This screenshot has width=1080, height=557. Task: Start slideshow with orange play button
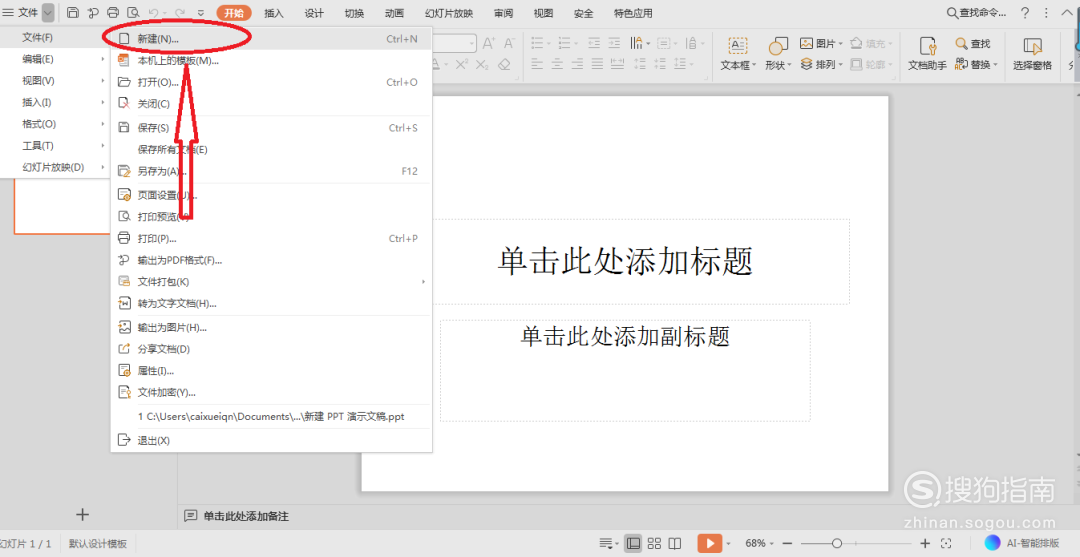coord(709,543)
